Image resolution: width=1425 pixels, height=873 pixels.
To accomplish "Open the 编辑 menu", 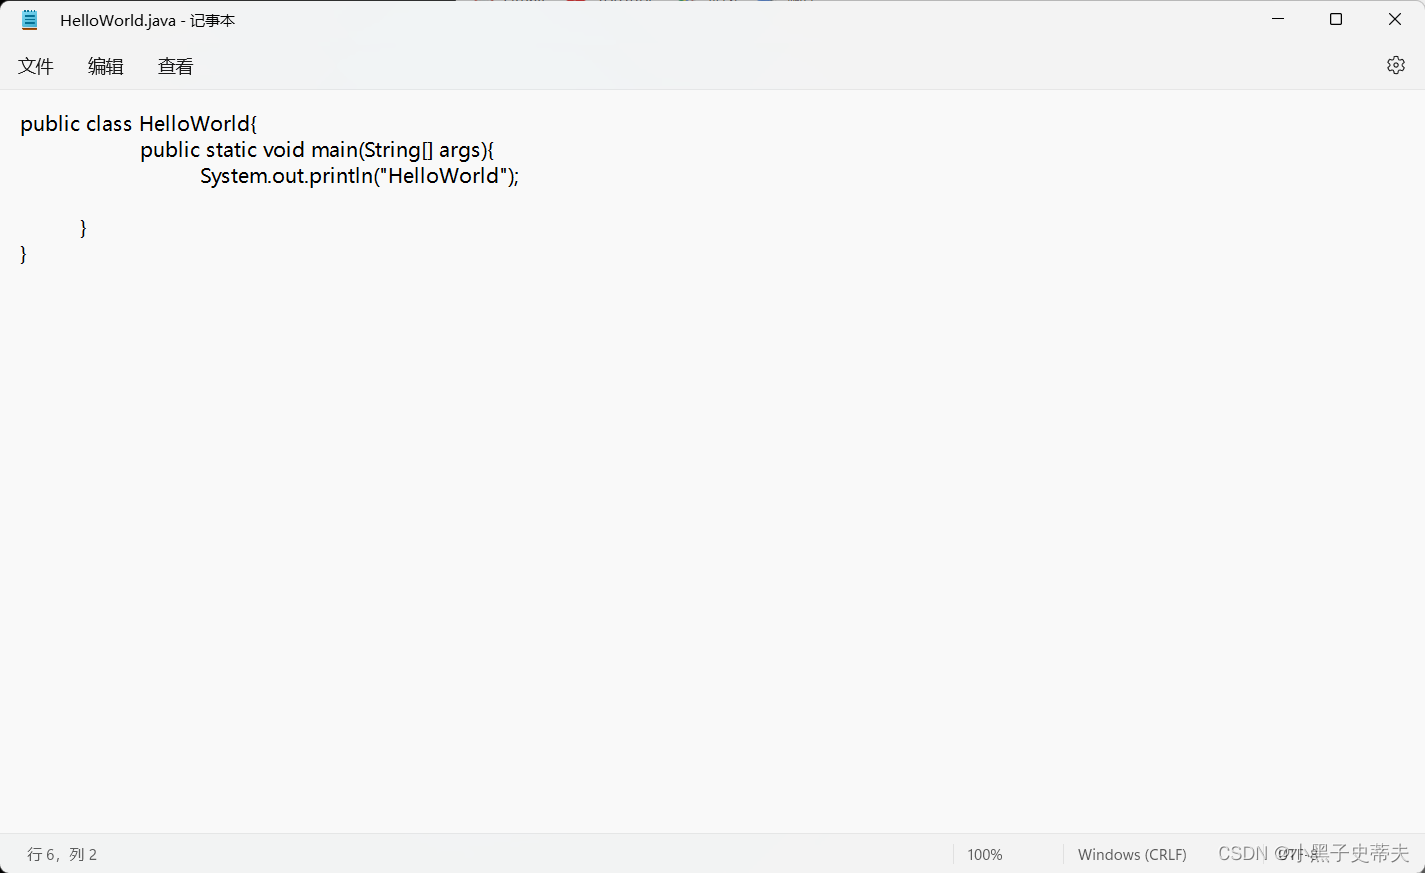I will pos(106,66).
